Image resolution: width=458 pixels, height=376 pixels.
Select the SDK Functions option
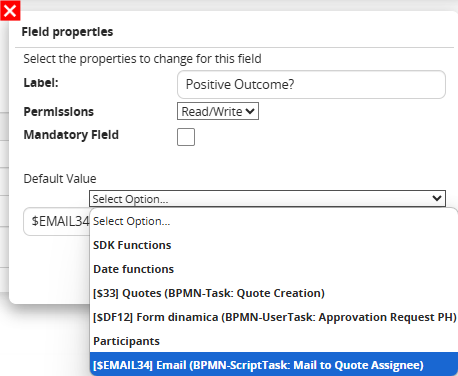click(274, 245)
